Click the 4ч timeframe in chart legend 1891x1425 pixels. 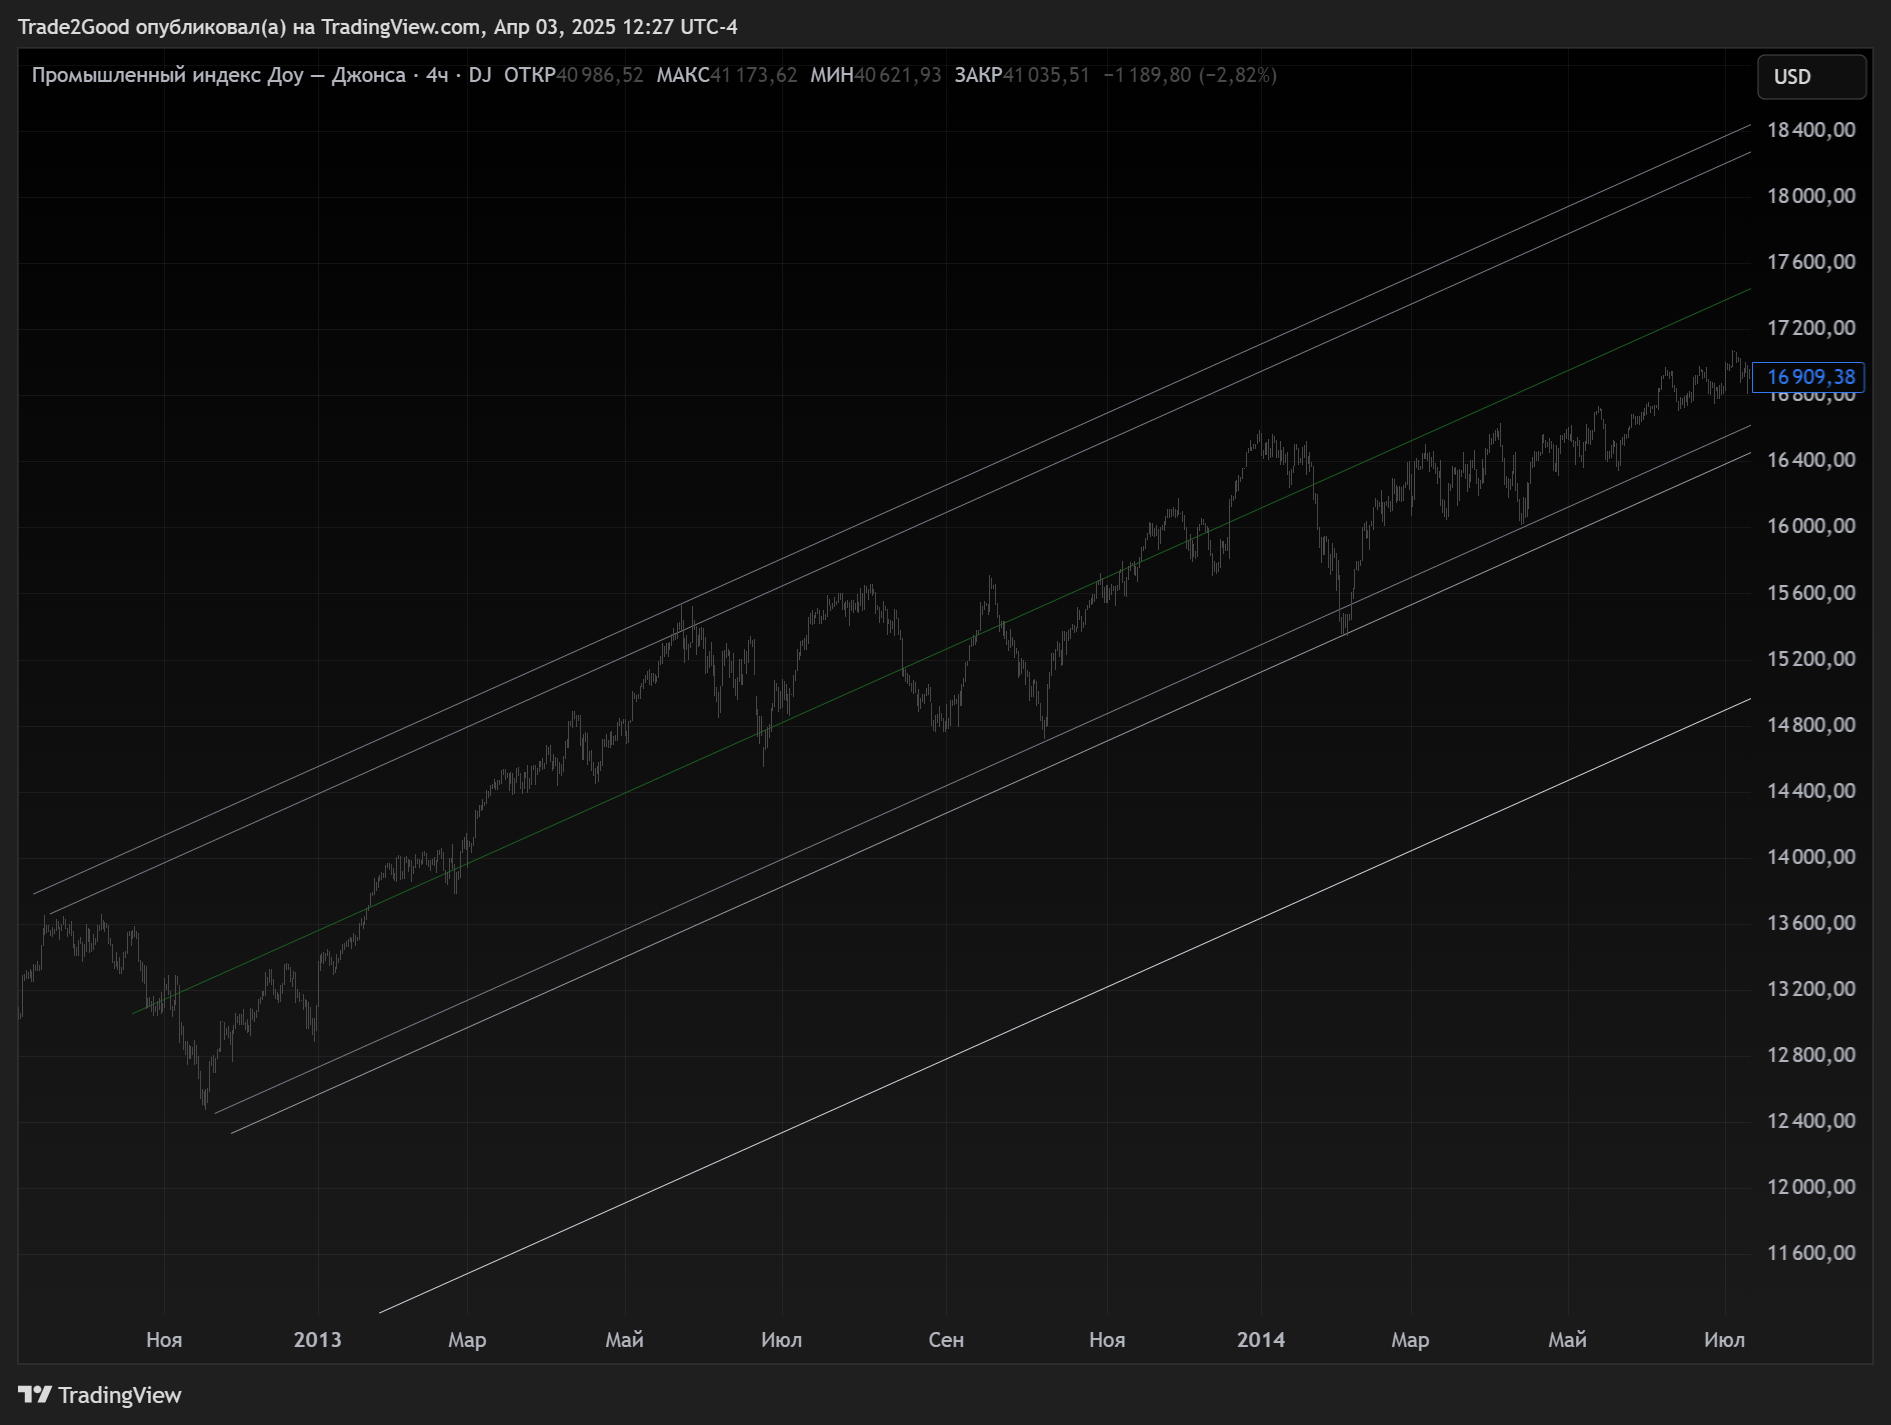point(437,76)
